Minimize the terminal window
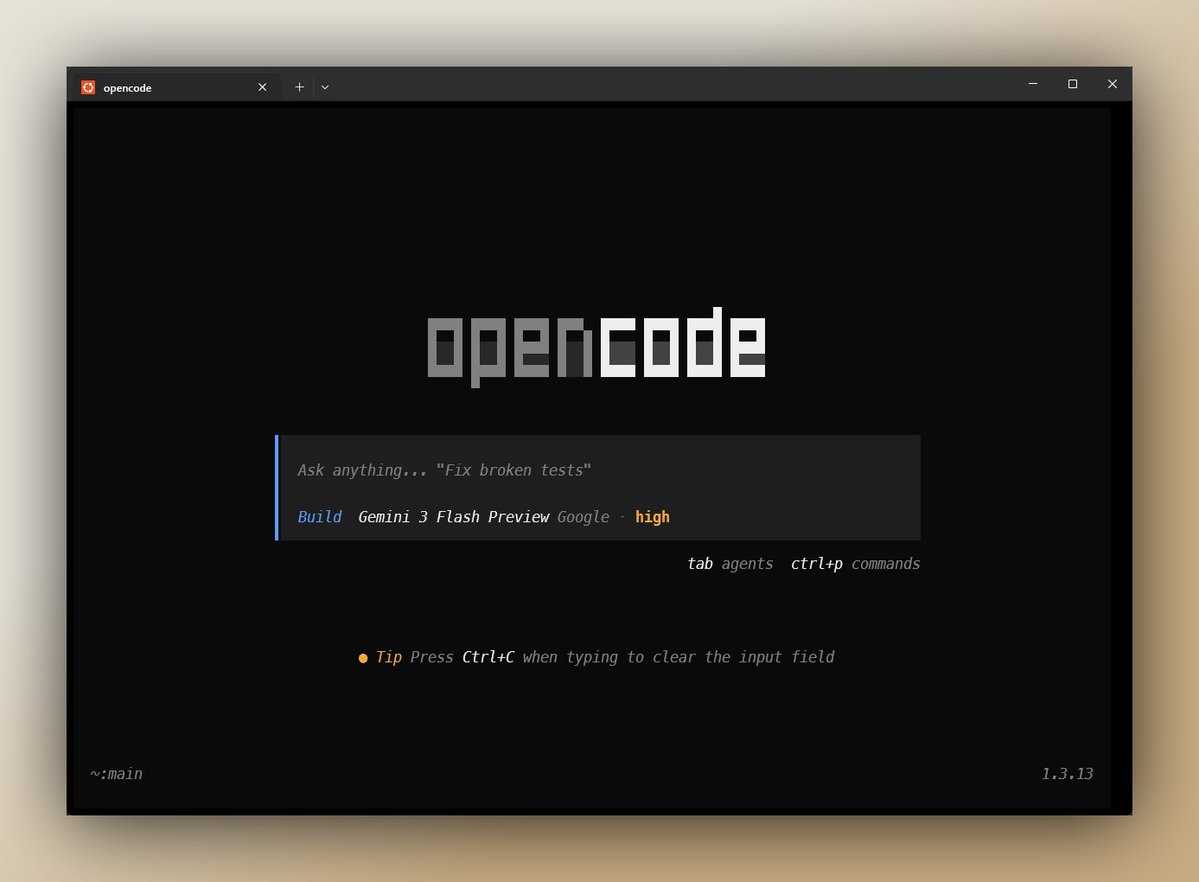The width and height of the screenshot is (1199, 882). tap(1033, 84)
